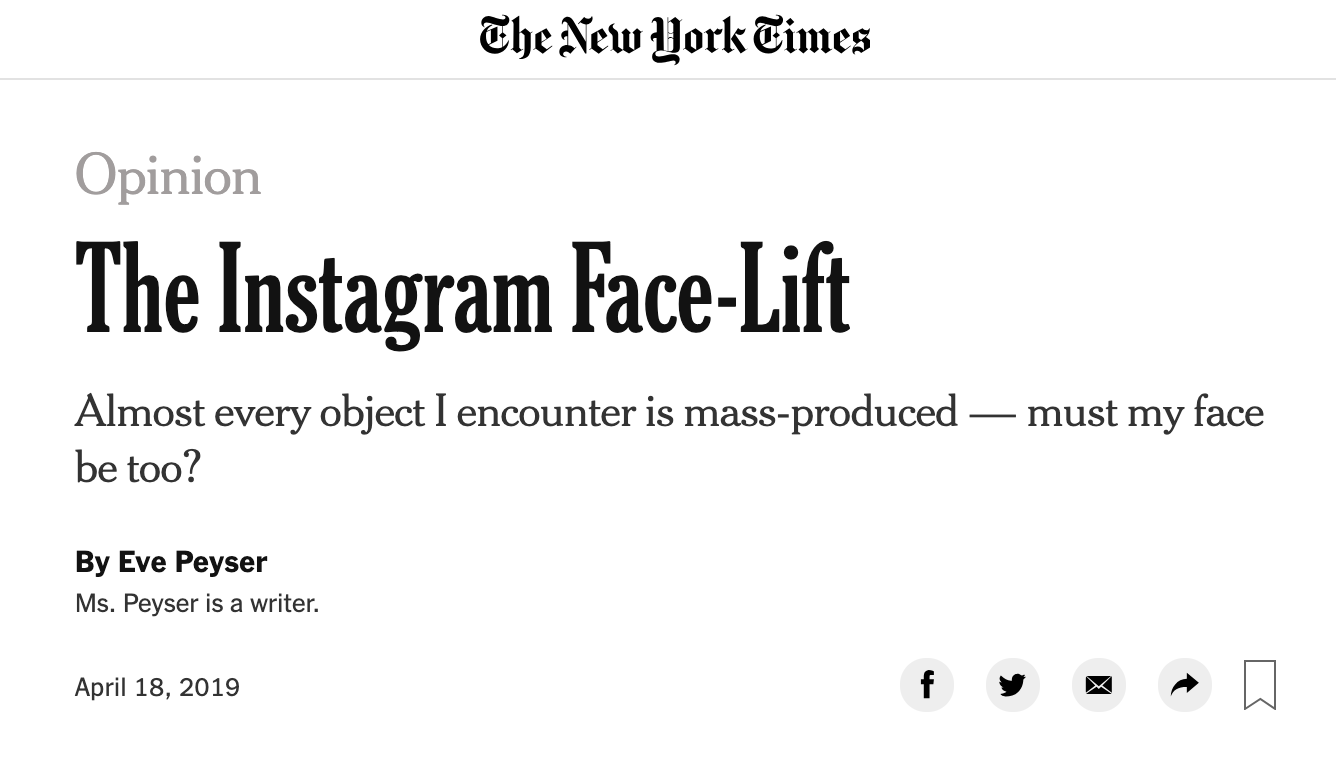Click the phrase mass-produced in the summary
This screenshot has width=1336, height=760.
[820, 413]
